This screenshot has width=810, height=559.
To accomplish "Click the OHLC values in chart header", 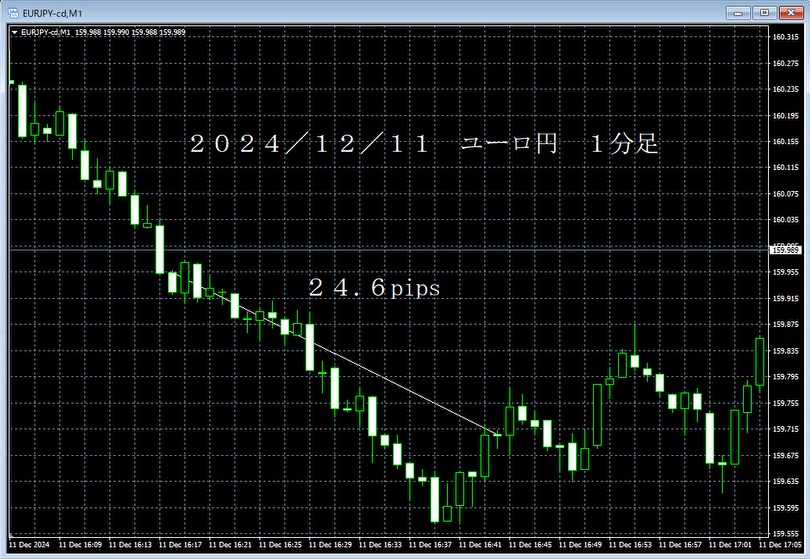I will point(130,32).
